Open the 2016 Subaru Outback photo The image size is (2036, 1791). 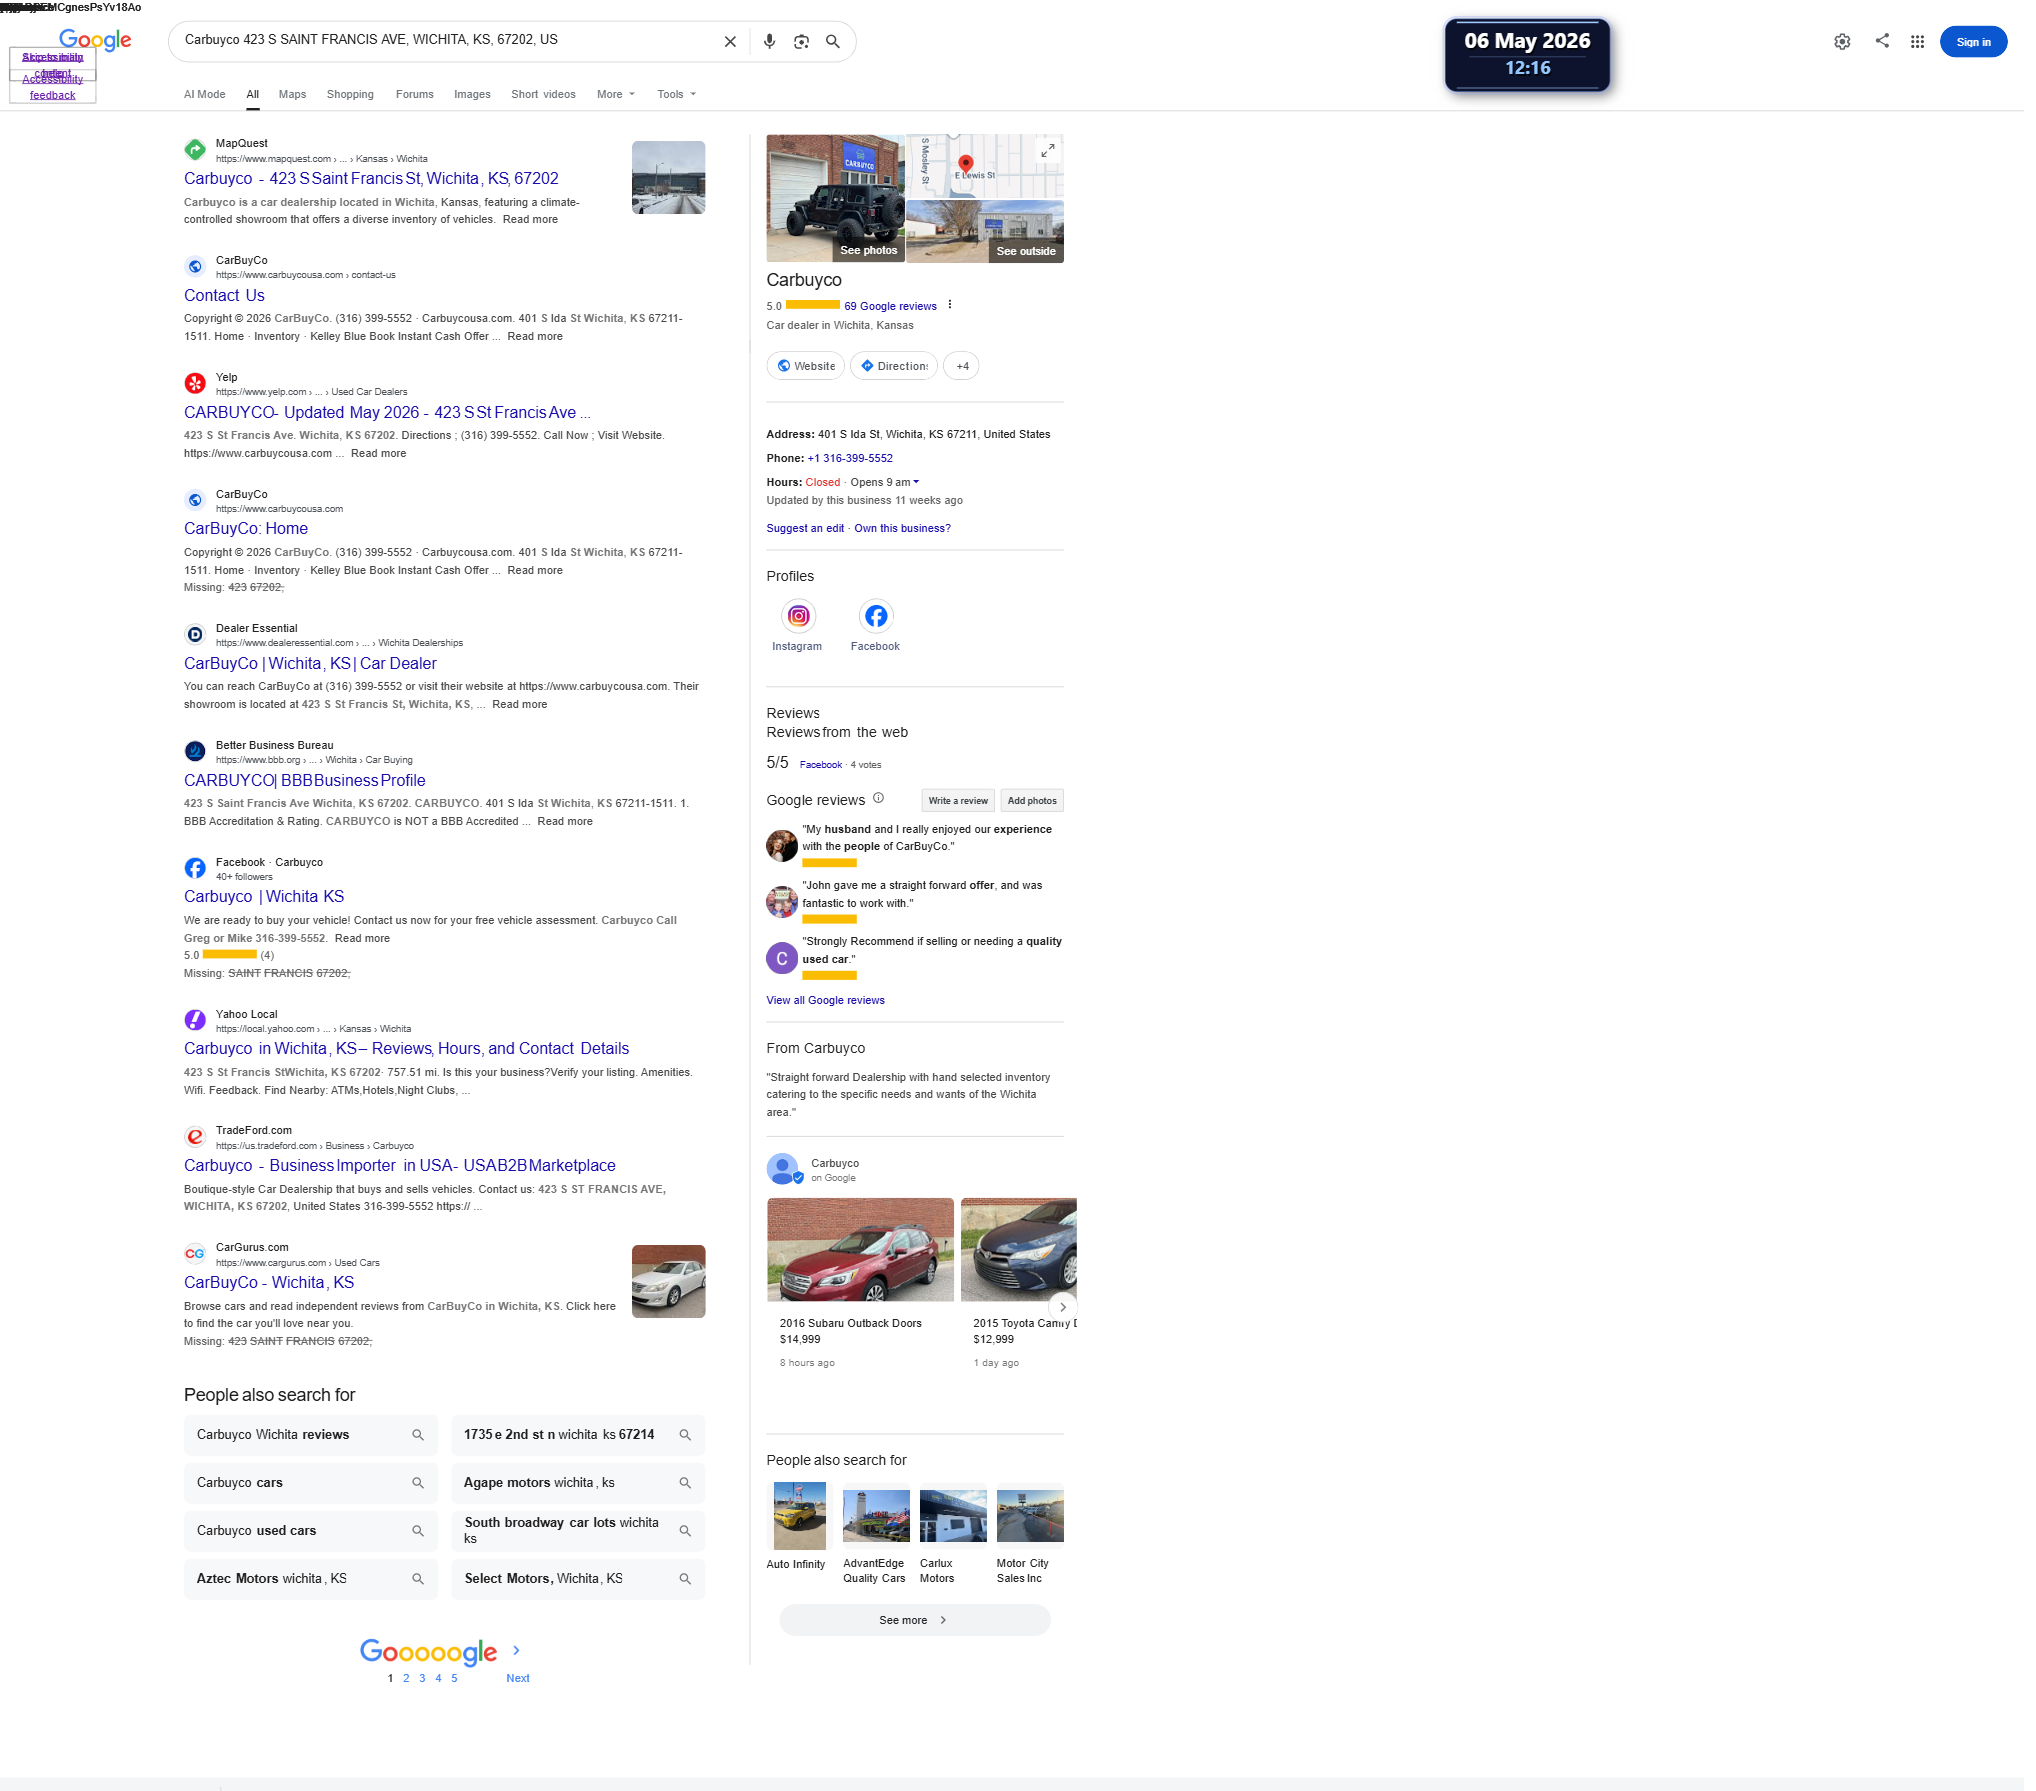(860, 1250)
